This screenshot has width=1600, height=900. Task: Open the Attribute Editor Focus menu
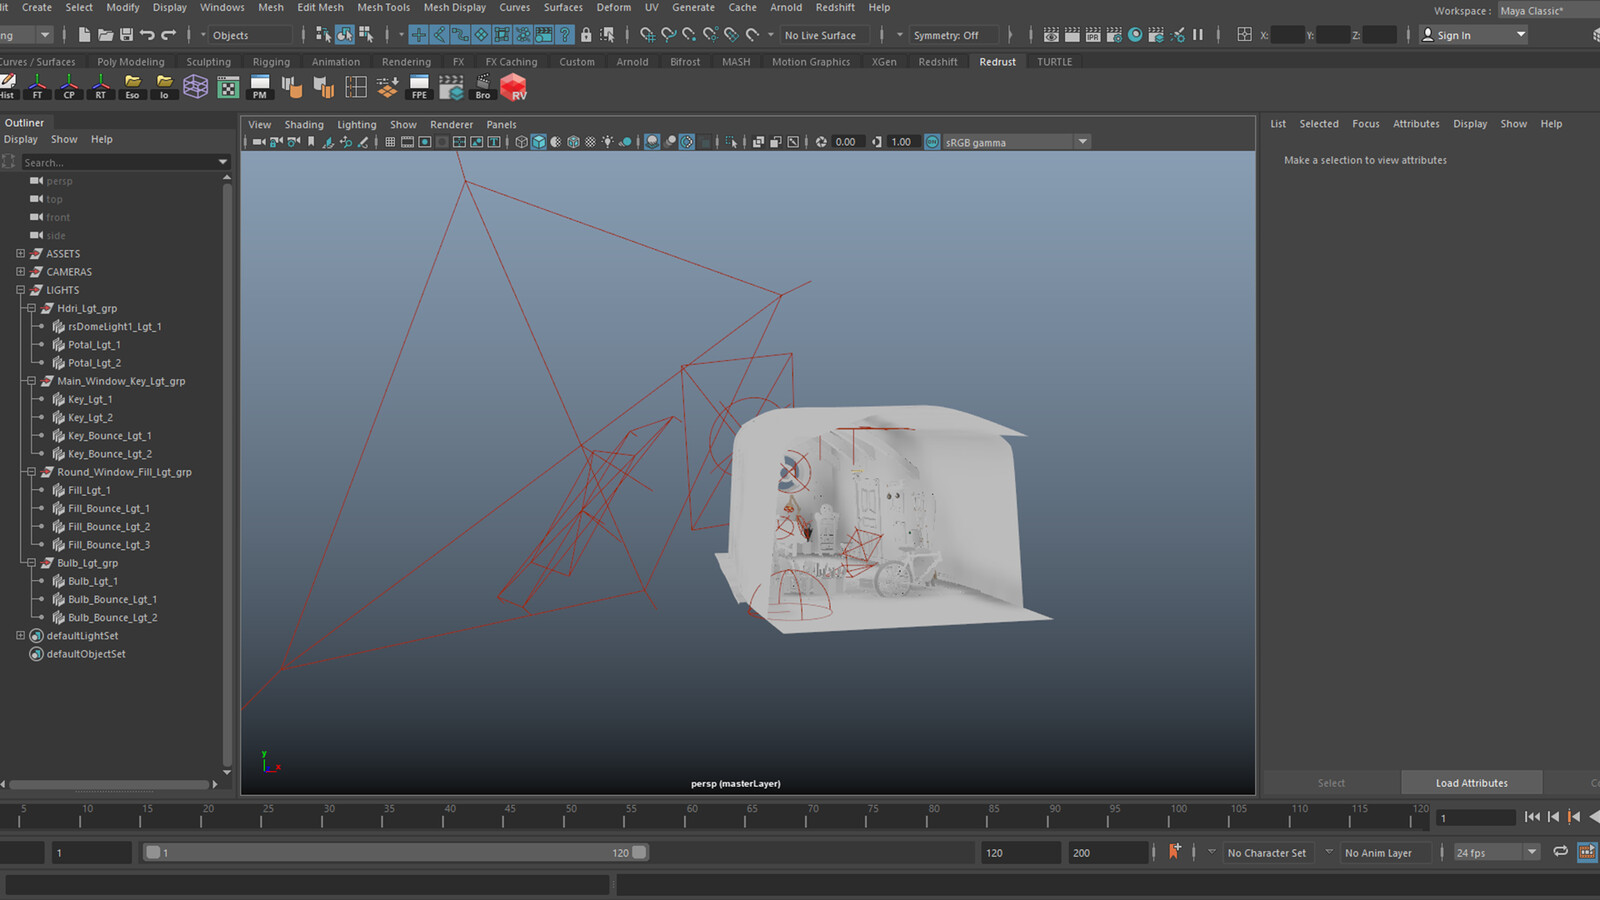(x=1365, y=124)
